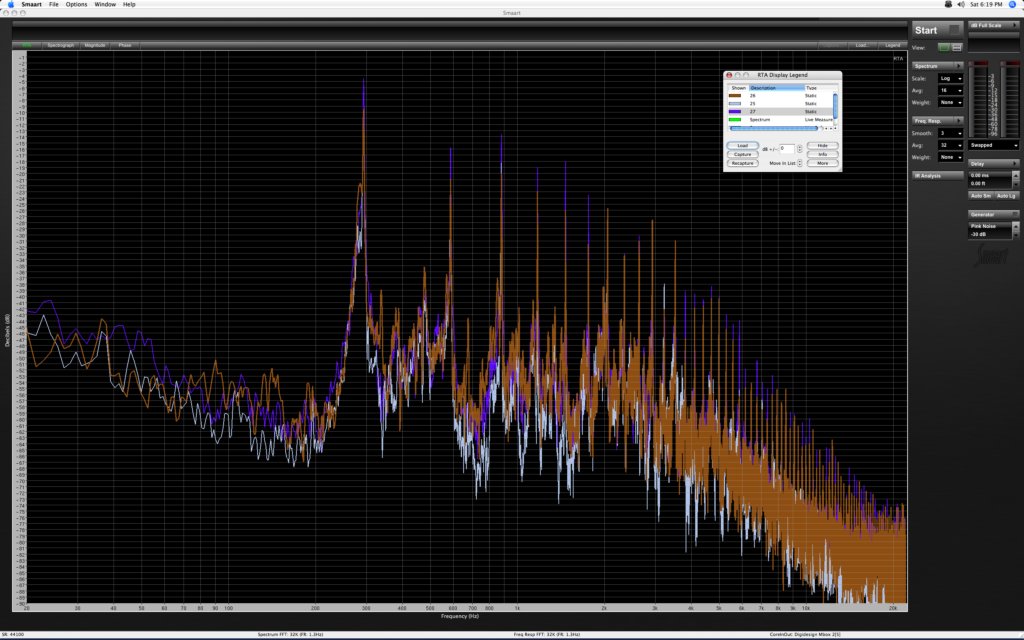Click the Load button above the graph
This screenshot has height=640, width=1024.
tap(862, 45)
